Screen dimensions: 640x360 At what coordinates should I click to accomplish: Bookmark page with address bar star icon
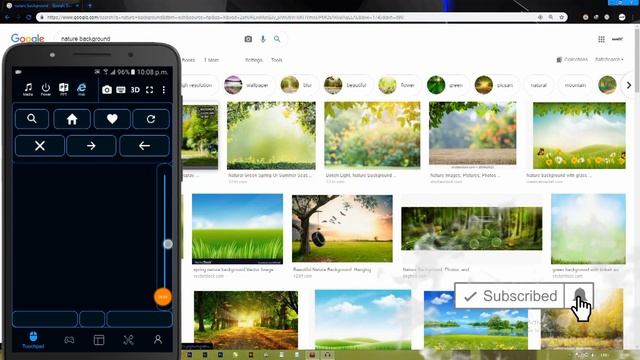pos(562,17)
